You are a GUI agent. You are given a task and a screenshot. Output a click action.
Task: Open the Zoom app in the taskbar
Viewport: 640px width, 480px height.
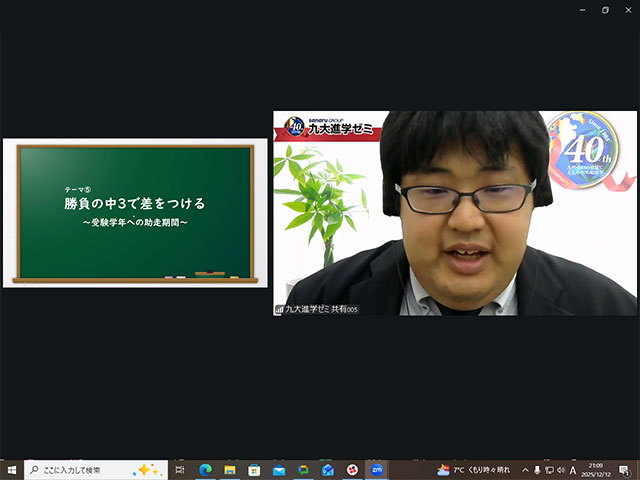[377, 470]
